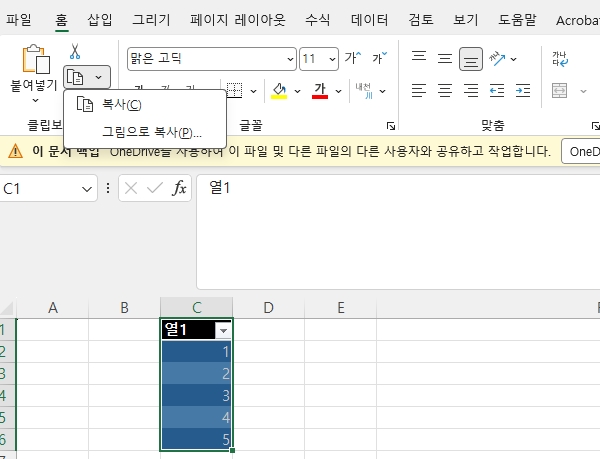The width and height of the screenshot is (600, 459).
Task: Align text right
Action: tap(471, 91)
